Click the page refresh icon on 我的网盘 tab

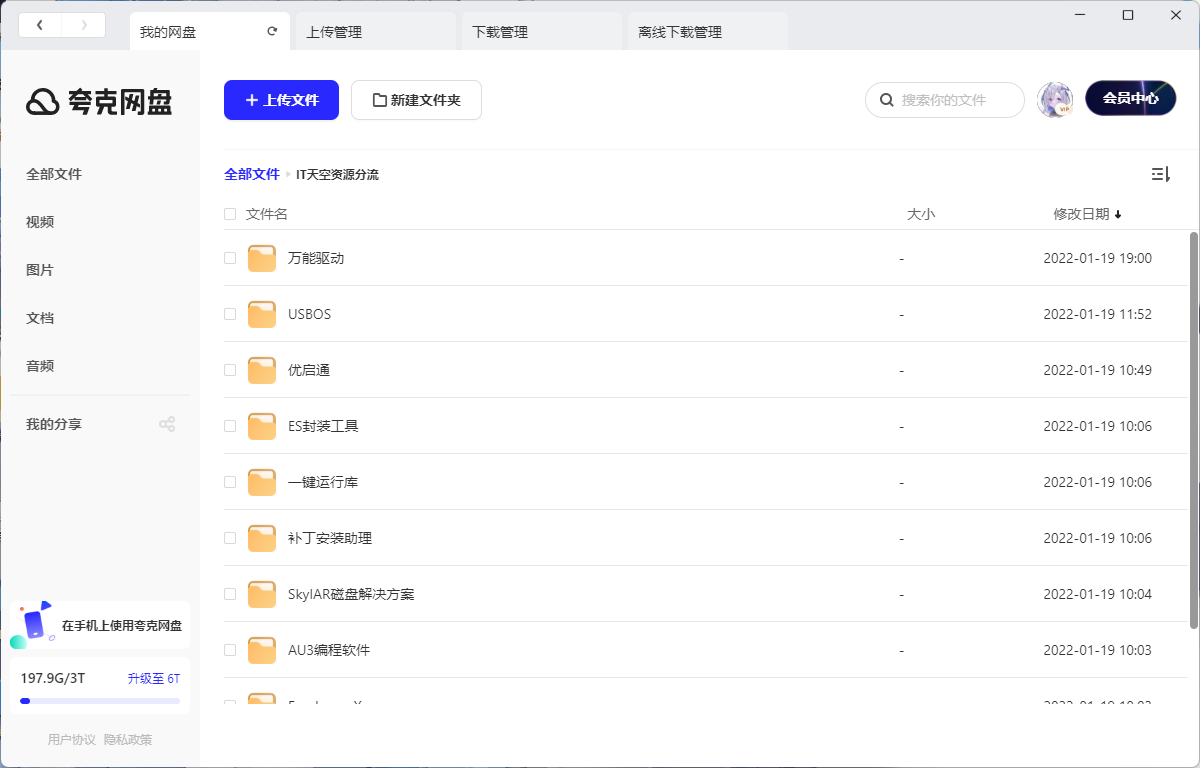pos(271,31)
